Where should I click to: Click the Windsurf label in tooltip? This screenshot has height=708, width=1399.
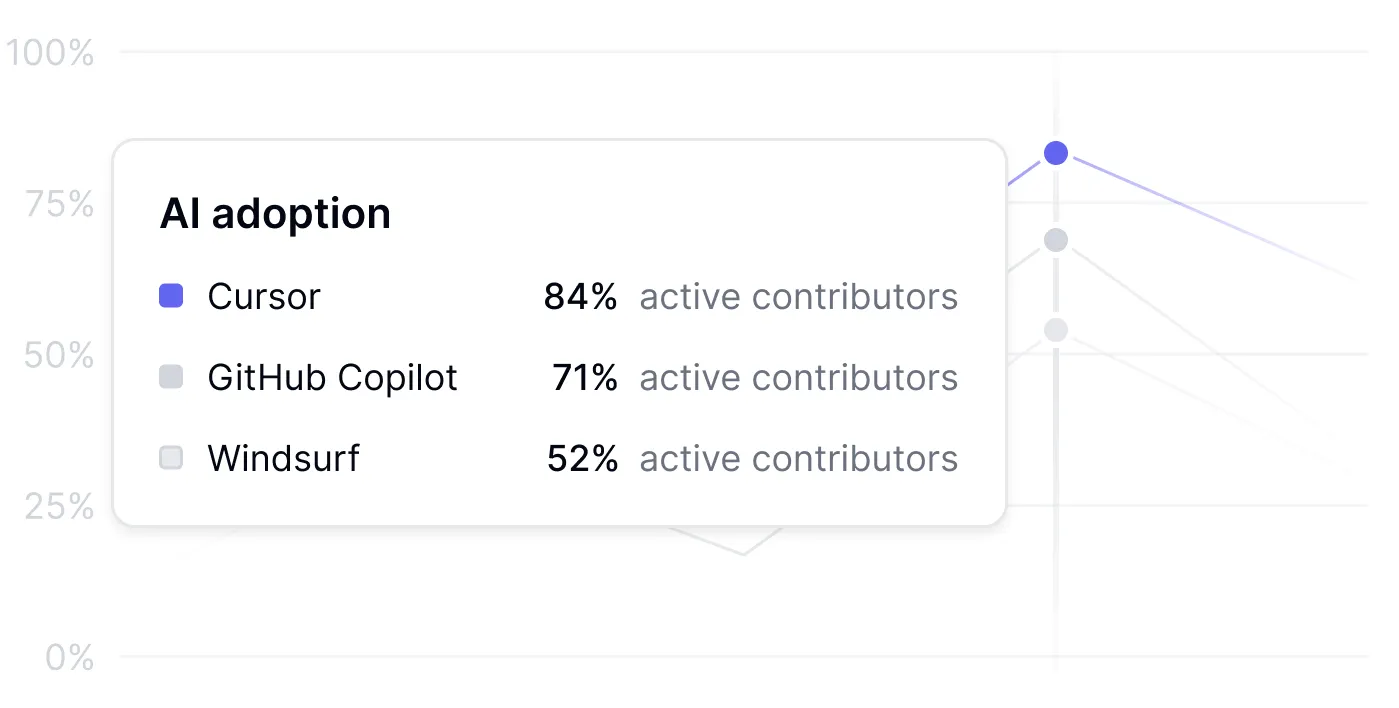(x=283, y=458)
